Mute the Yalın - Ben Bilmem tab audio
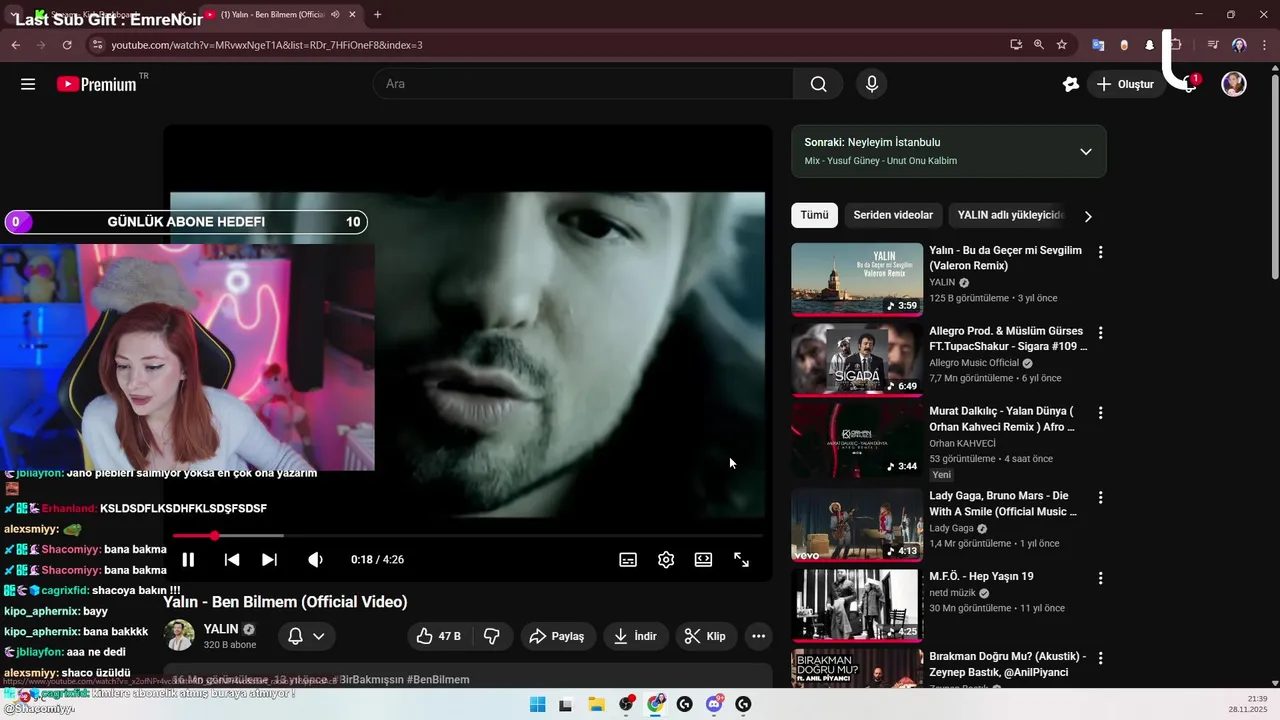The height and width of the screenshot is (720, 1280). point(335,15)
